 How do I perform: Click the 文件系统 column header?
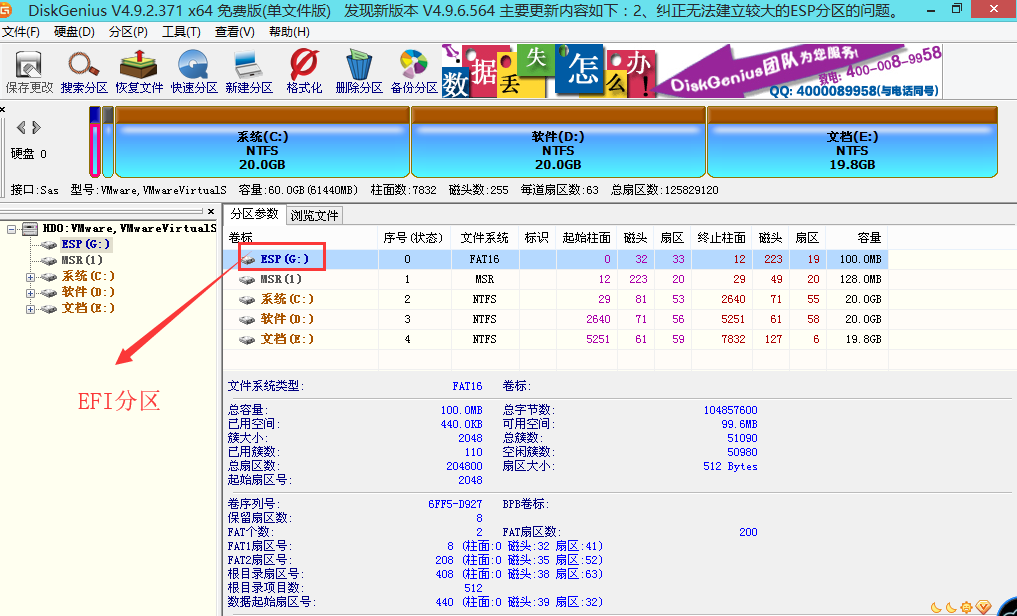tap(485, 238)
